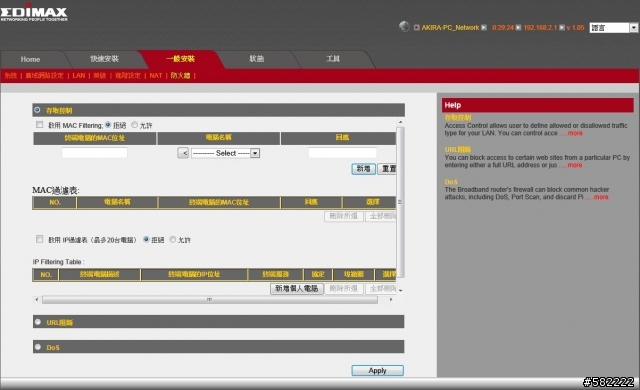Select the DoS section radio button
Screen dimensions: 640x390
(x=38, y=347)
